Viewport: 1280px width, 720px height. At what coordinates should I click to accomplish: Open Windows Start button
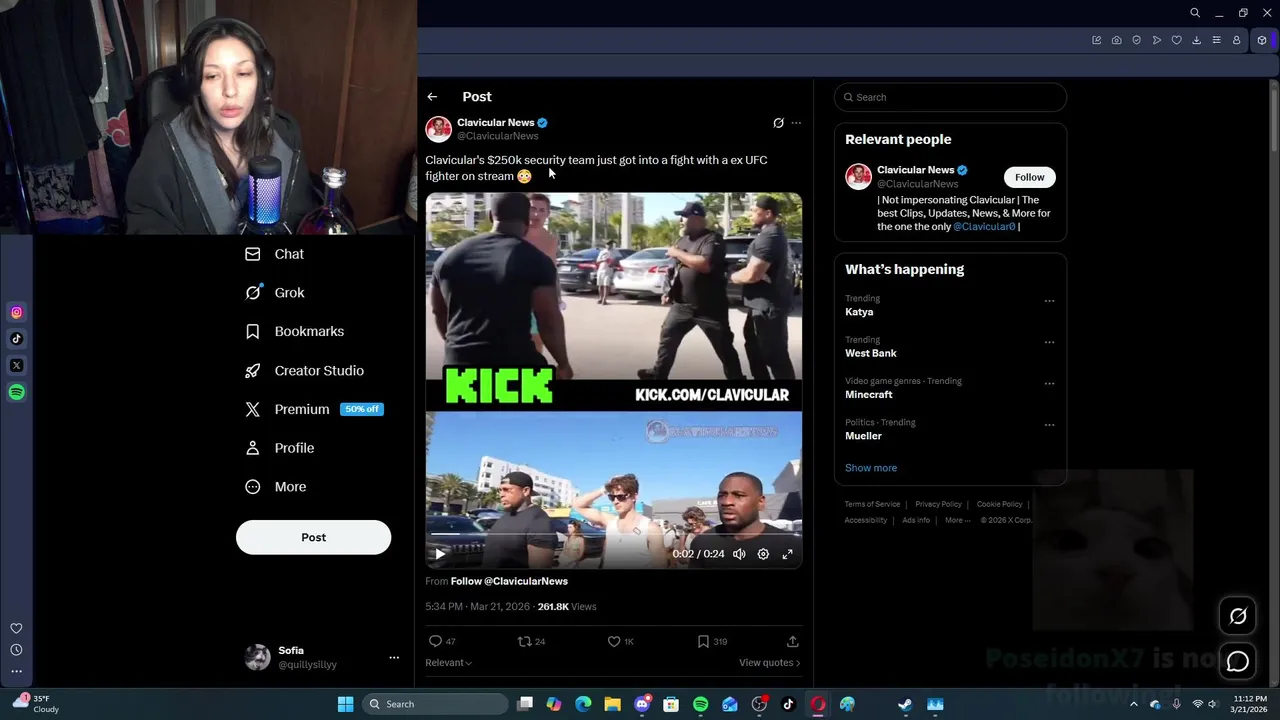345,704
